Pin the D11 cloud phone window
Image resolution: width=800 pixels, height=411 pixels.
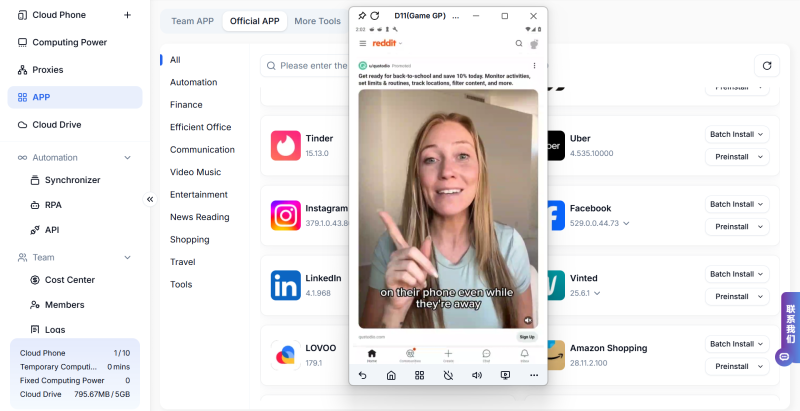click(362, 16)
